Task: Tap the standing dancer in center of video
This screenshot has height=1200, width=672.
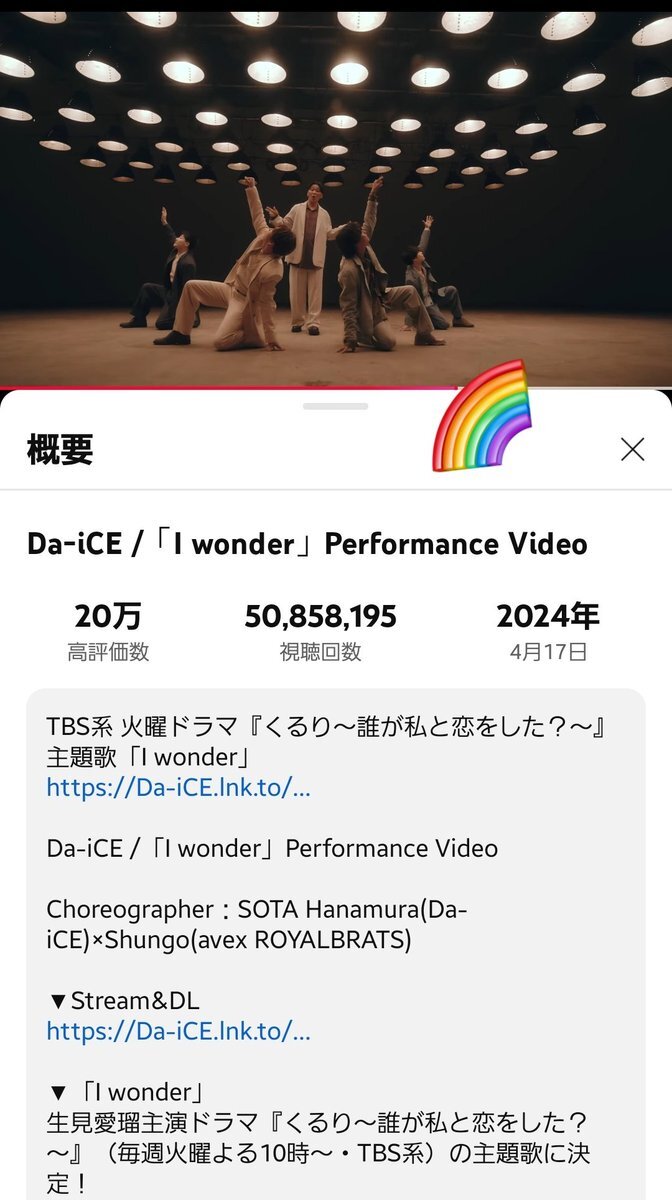Action: pyautogui.click(x=306, y=265)
